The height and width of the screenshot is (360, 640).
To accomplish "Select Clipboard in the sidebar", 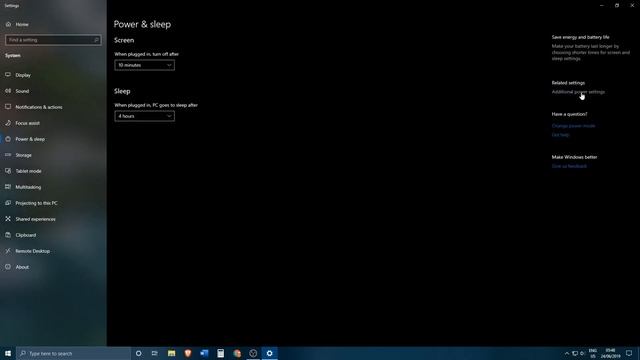I will [26, 235].
